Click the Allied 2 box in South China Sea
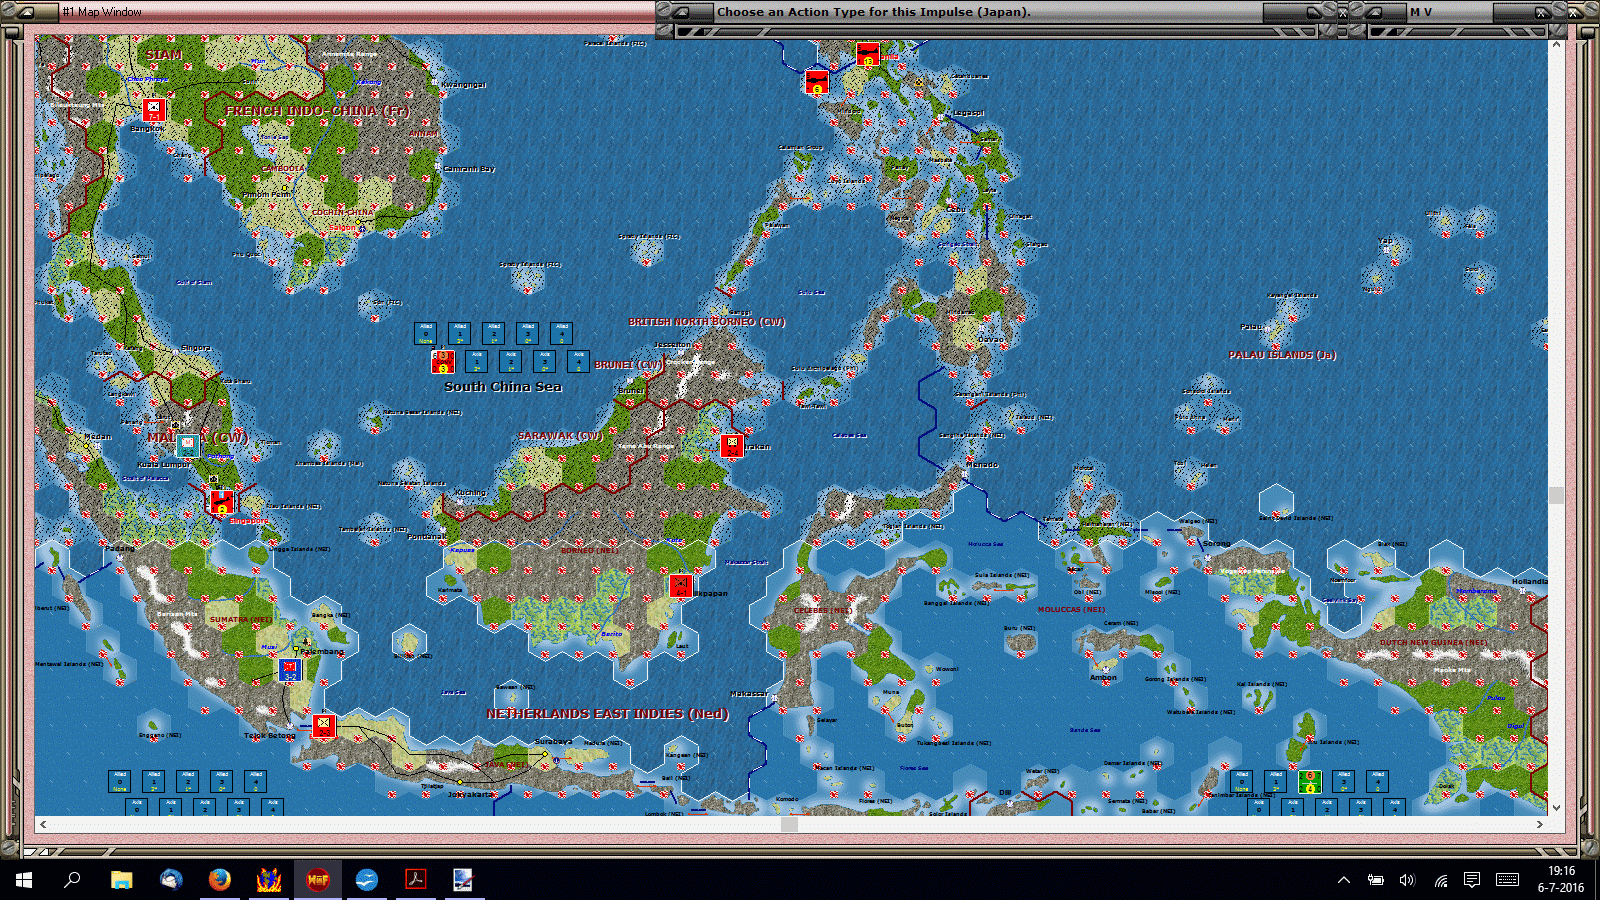 pos(494,333)
